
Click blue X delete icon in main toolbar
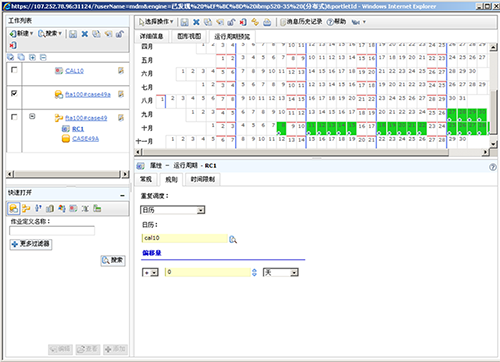(x=196, y=22)
